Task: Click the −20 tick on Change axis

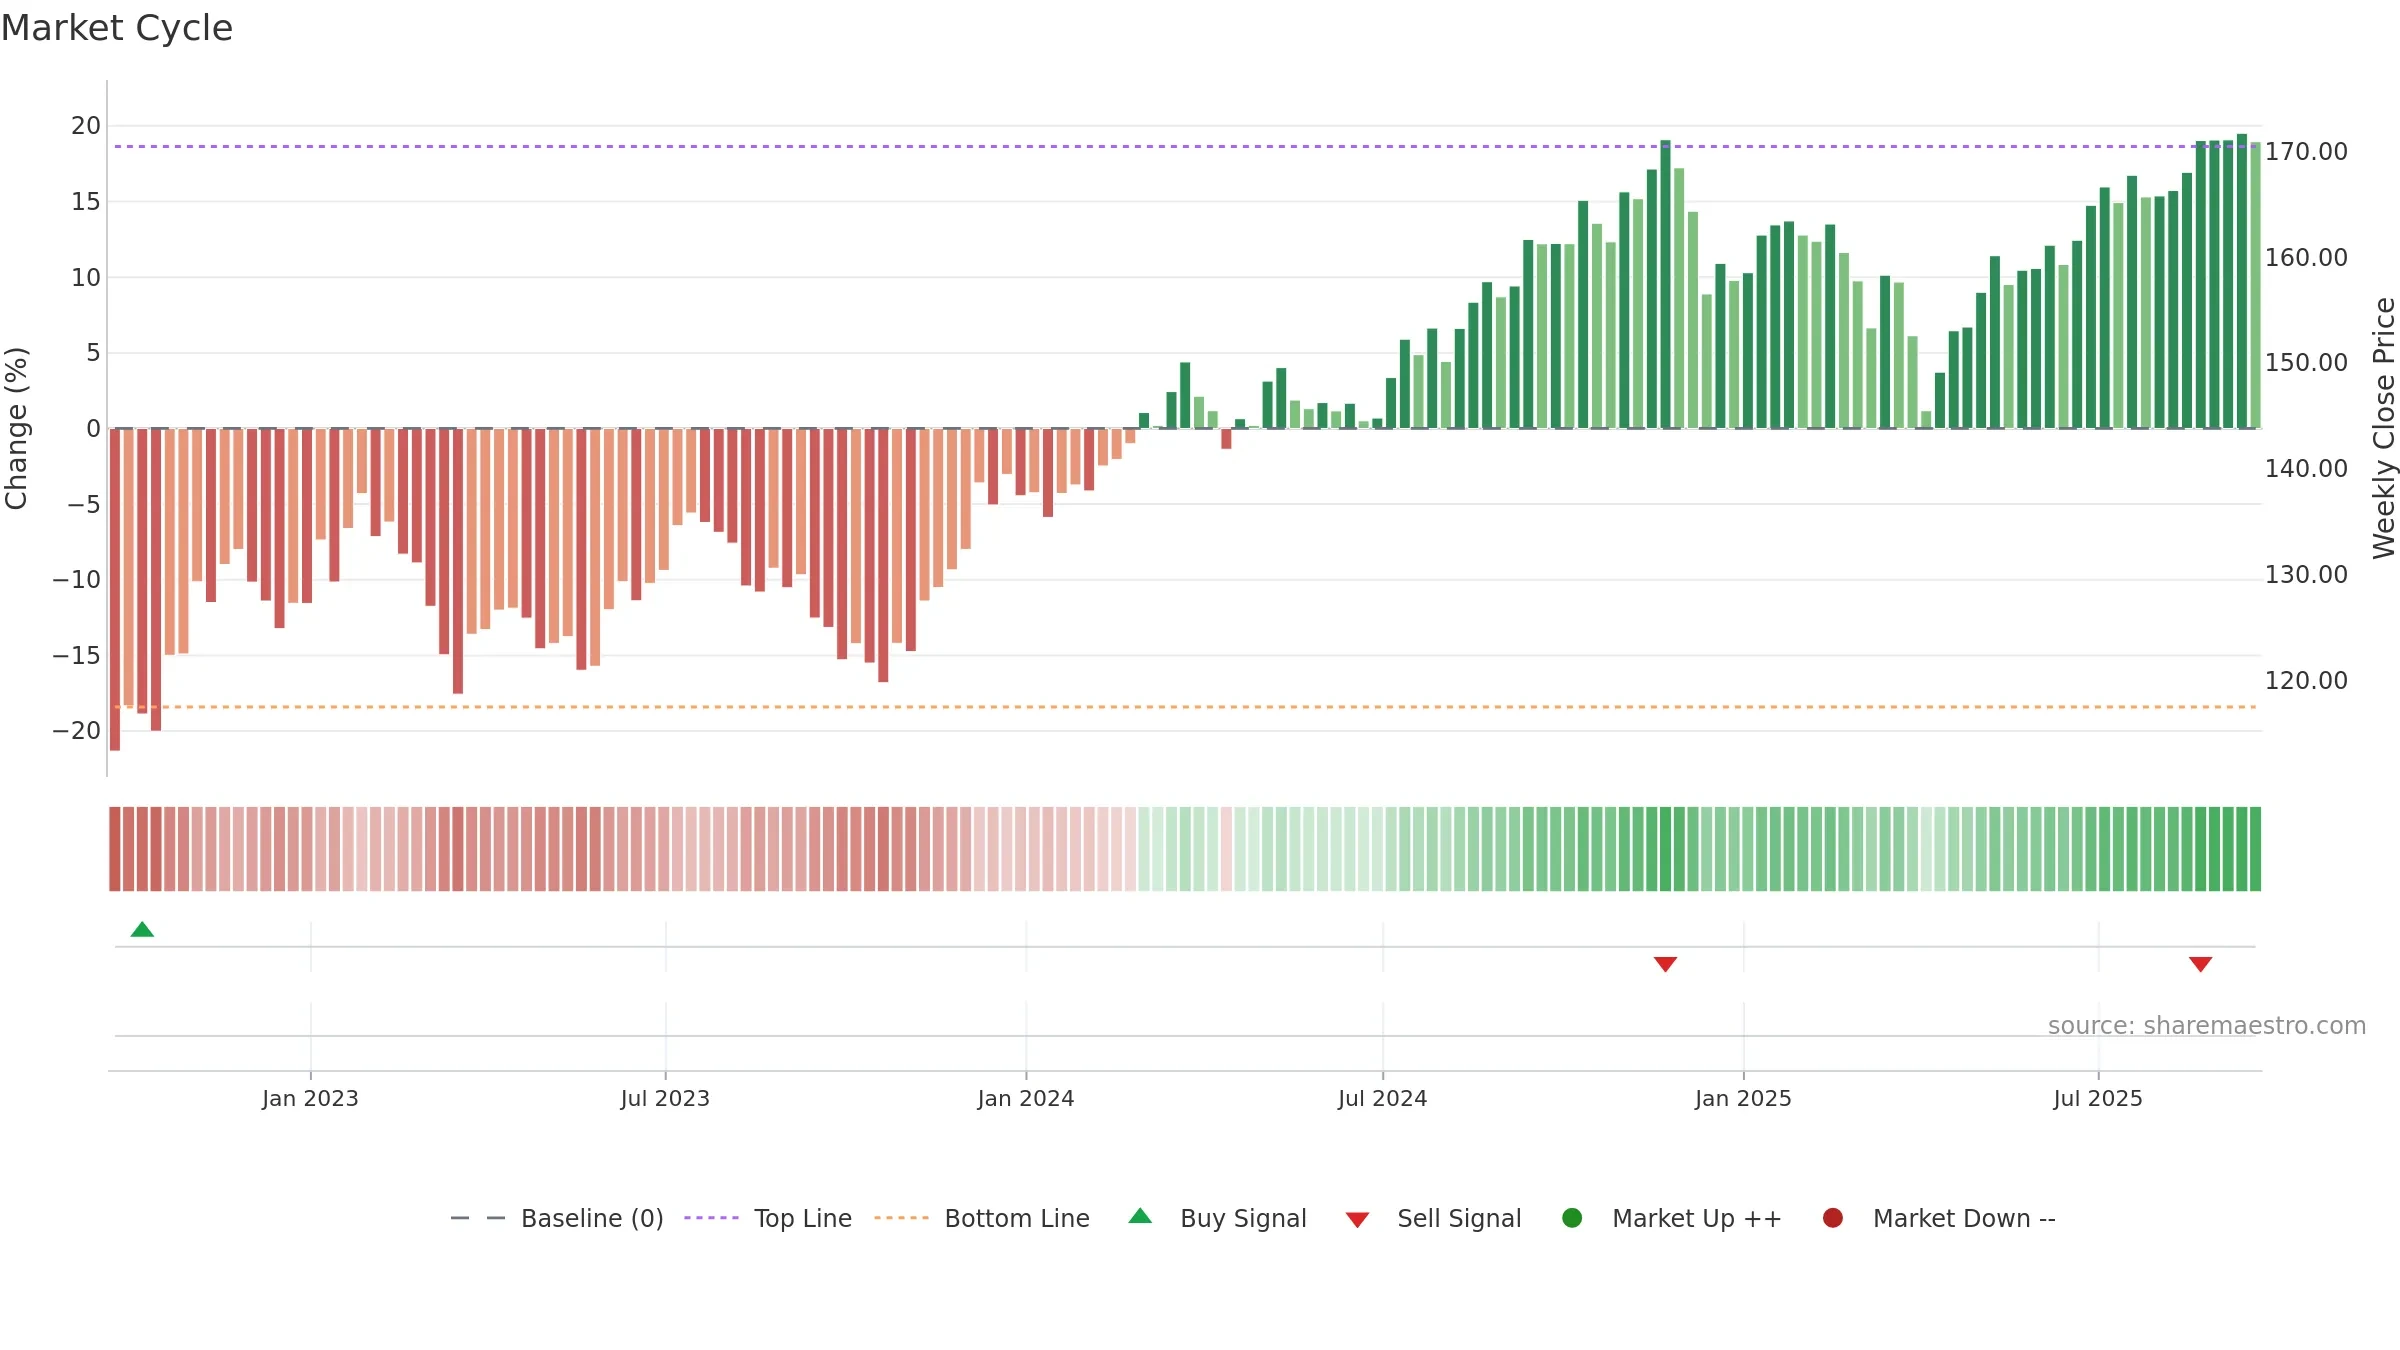Action: tap(77, 731)
